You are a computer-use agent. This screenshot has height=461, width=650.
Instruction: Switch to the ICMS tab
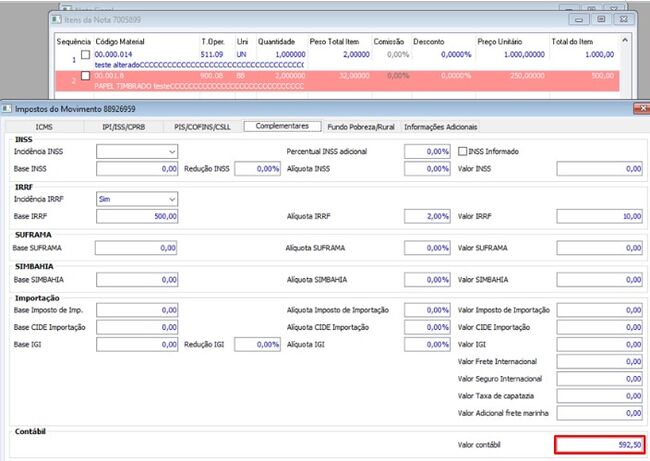44,127
